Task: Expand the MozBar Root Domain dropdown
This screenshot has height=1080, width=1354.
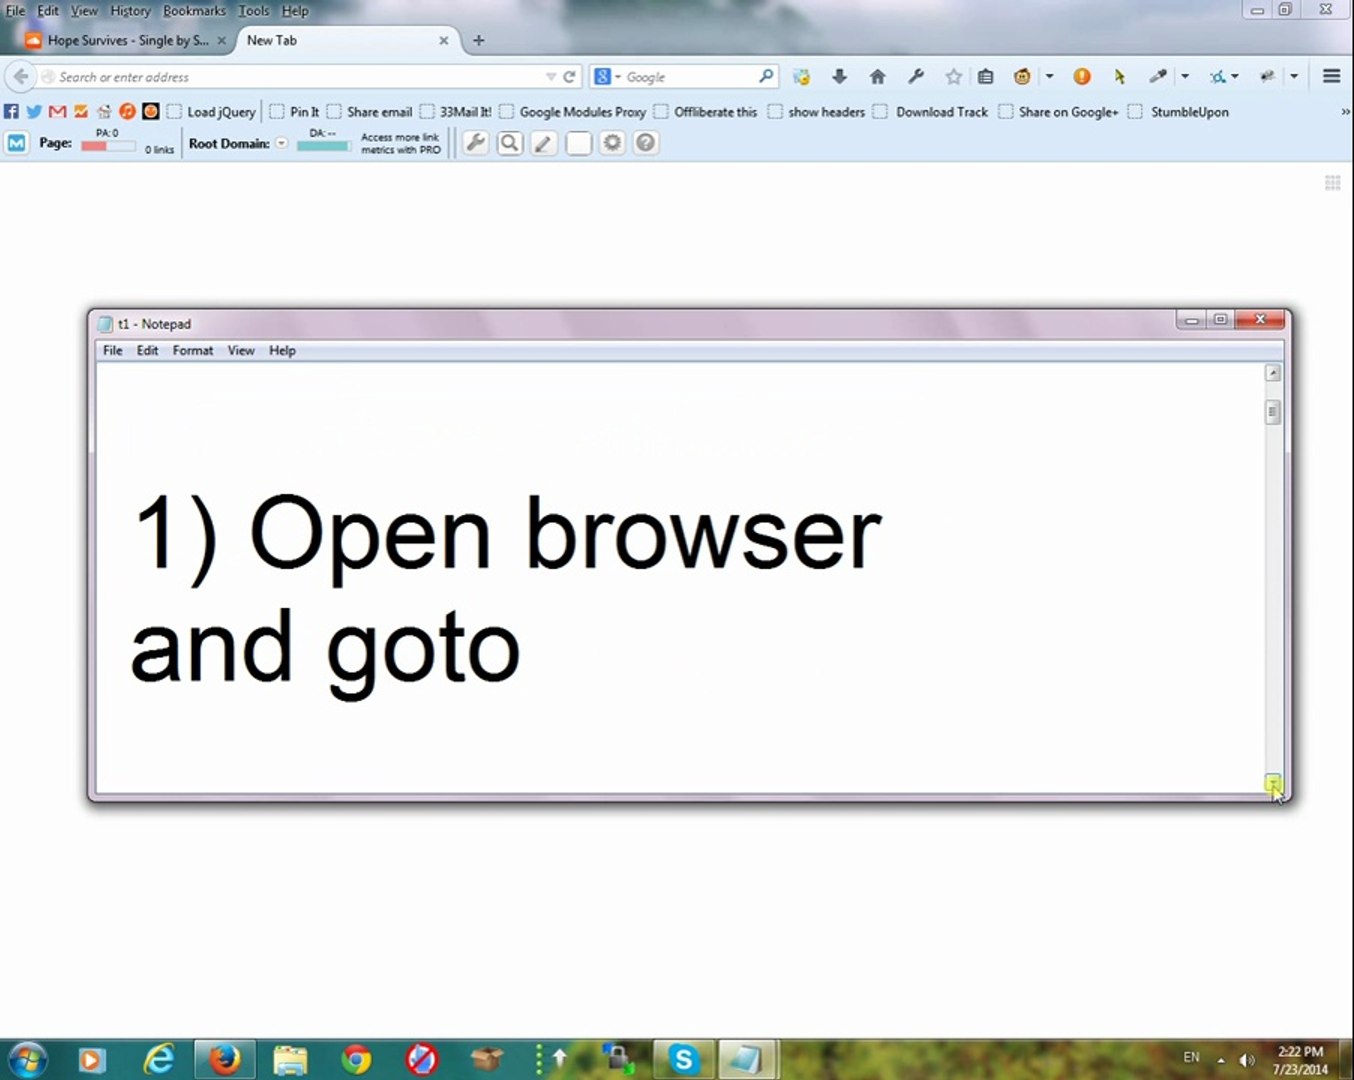Action: (x=282, y=143)
